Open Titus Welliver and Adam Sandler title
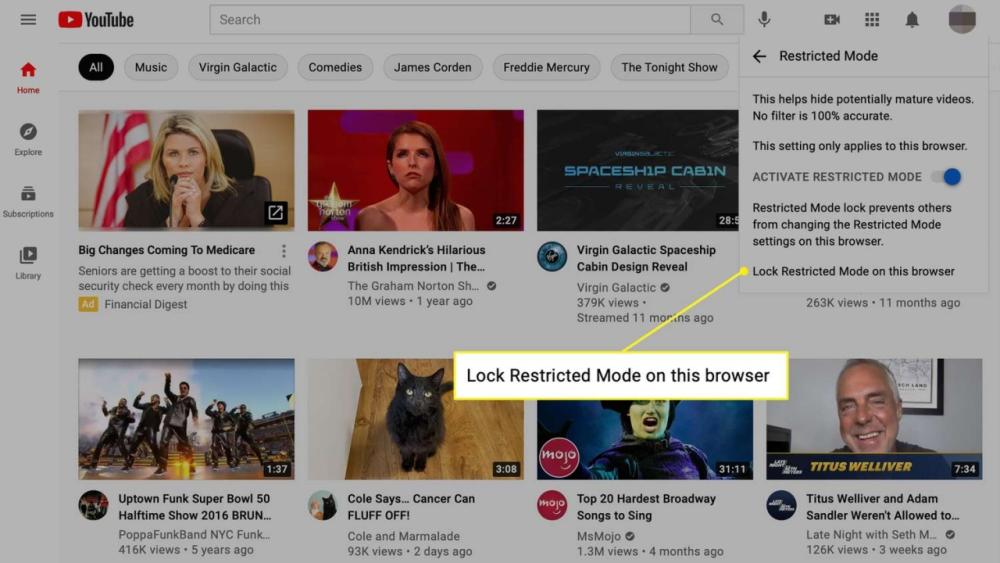 tap(883, 507)
